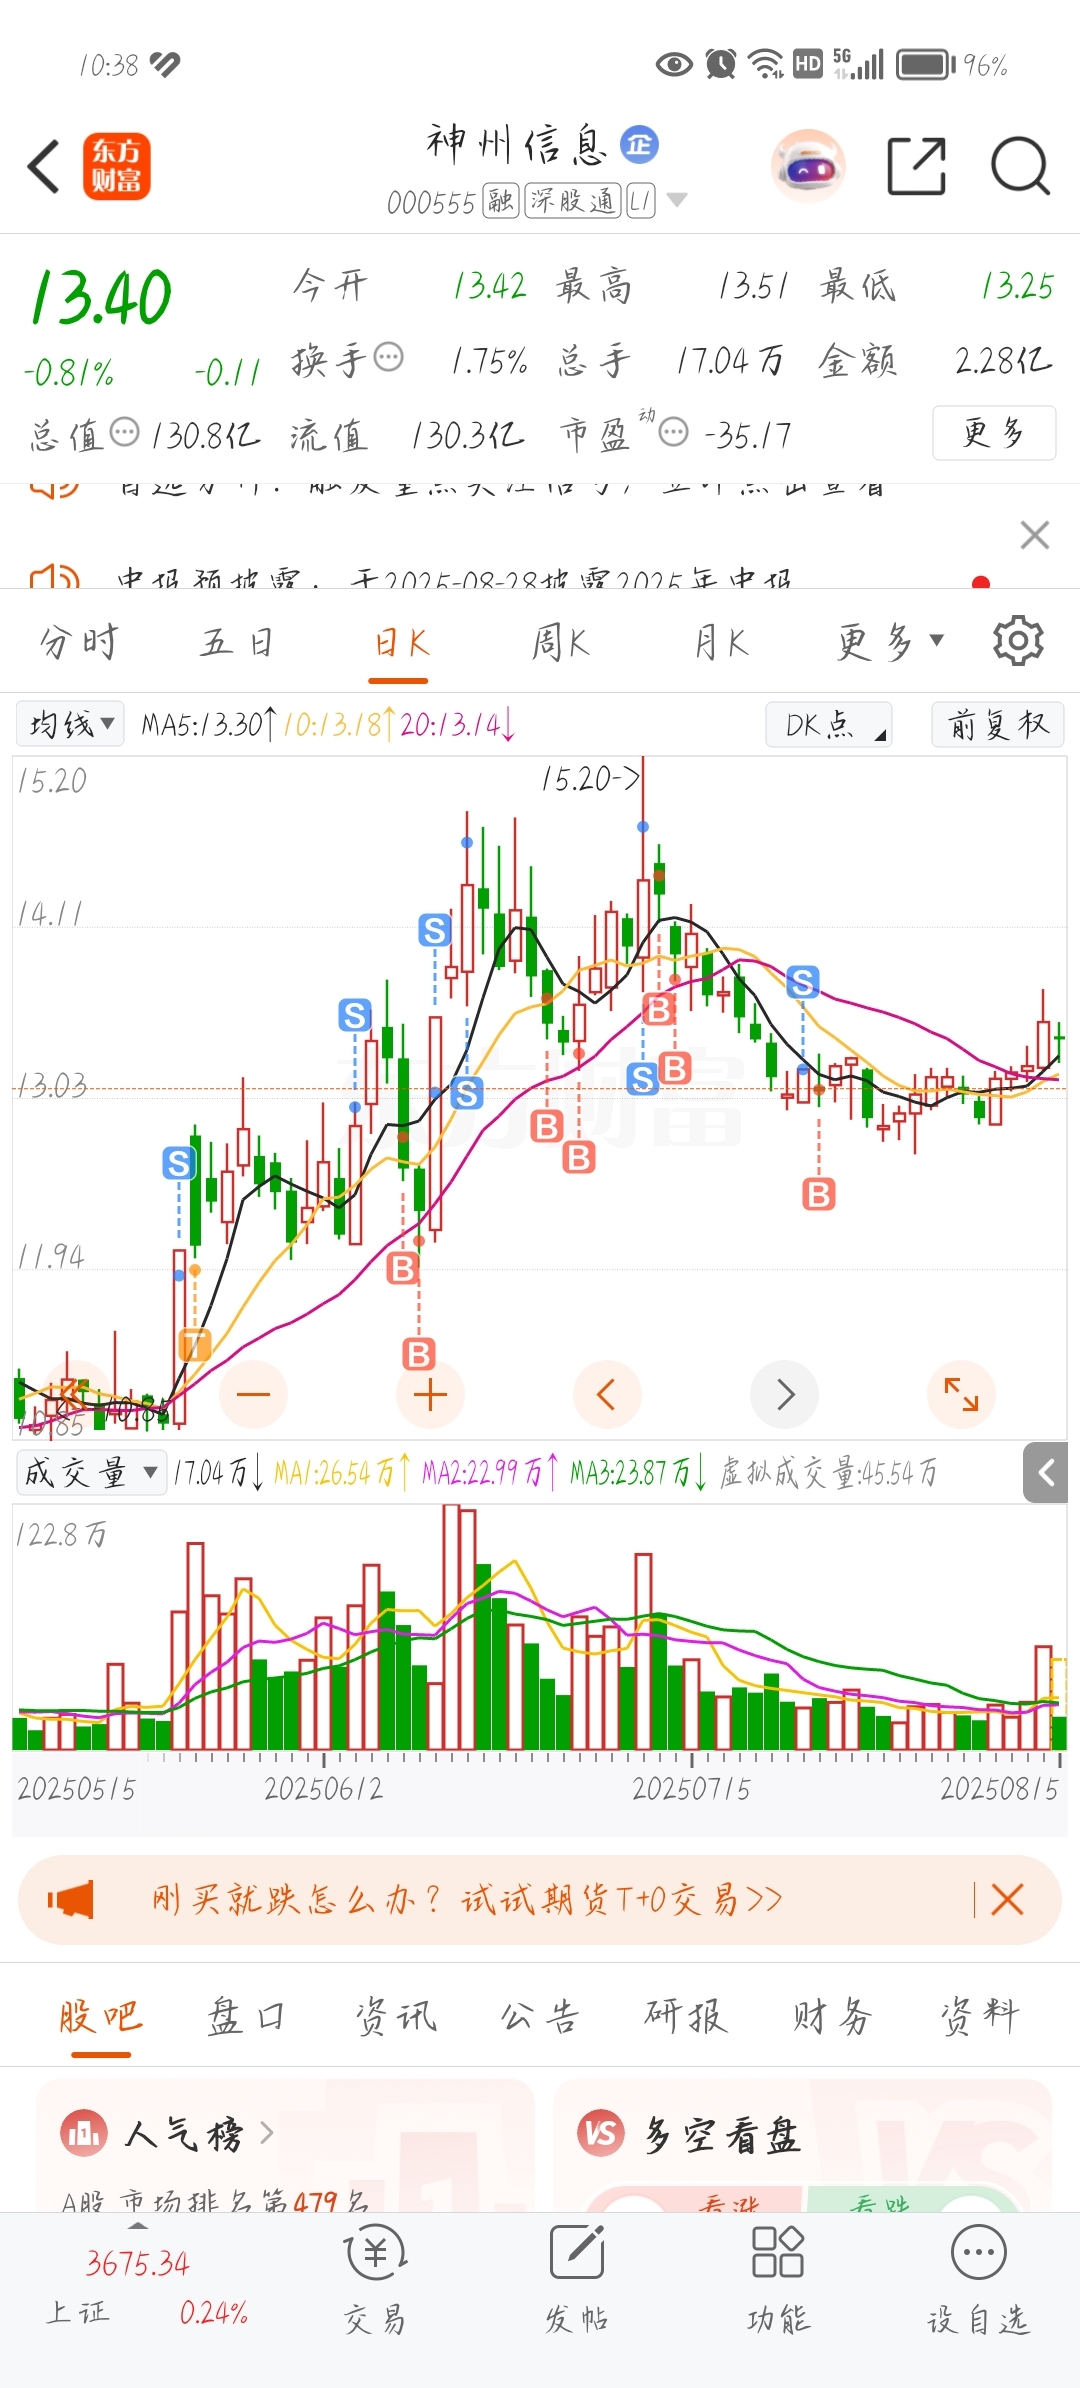The image size is (1080, 2388).
Task: Select the 股吧 tab
Action: [x=100, y=2015]
